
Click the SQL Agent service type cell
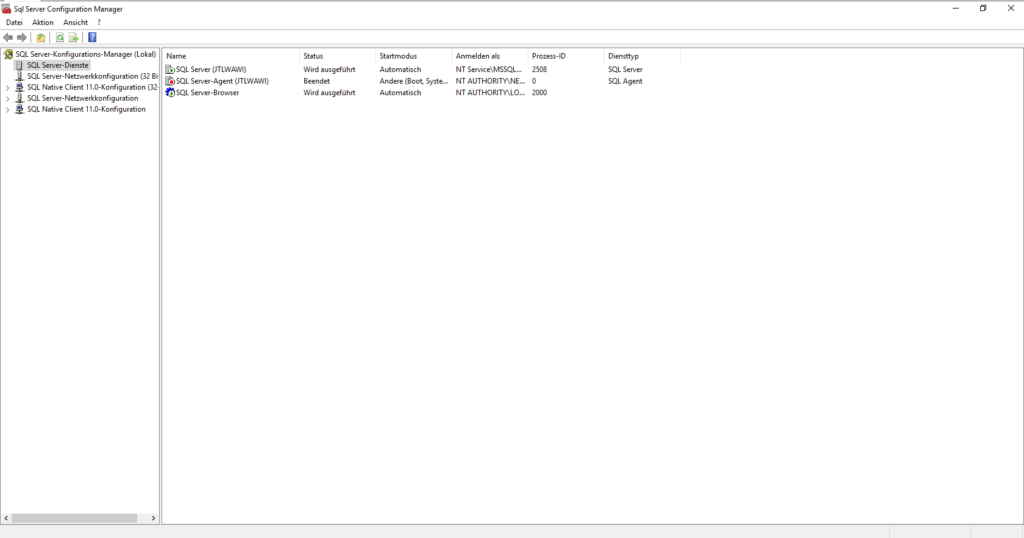coord(625,81)
